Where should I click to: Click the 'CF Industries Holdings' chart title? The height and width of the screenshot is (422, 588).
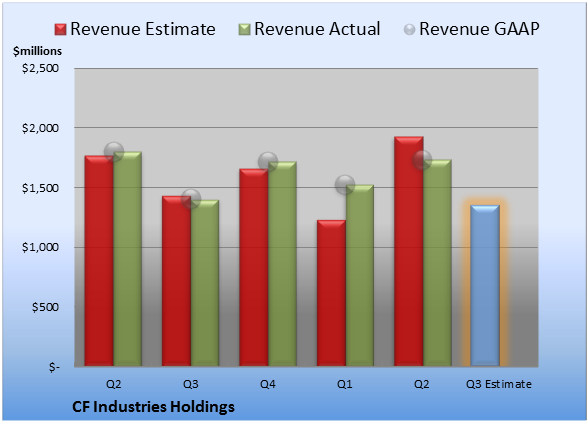[153, 407]
